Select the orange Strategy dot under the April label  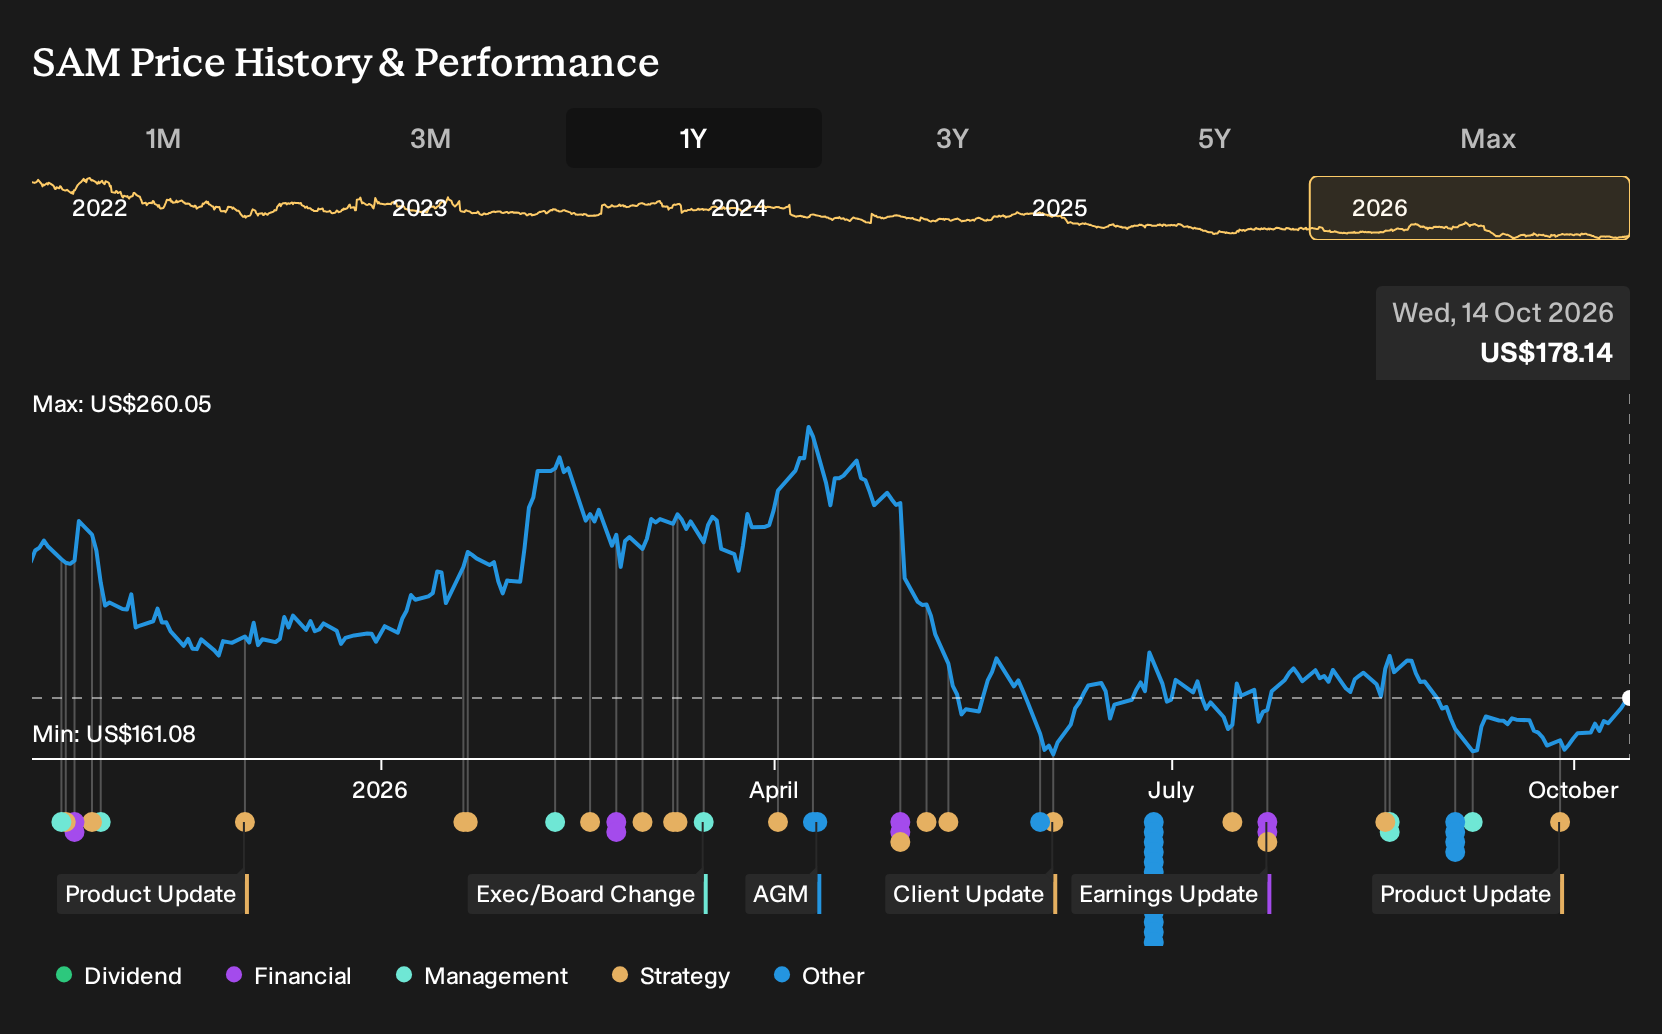[x=778, y=822]
